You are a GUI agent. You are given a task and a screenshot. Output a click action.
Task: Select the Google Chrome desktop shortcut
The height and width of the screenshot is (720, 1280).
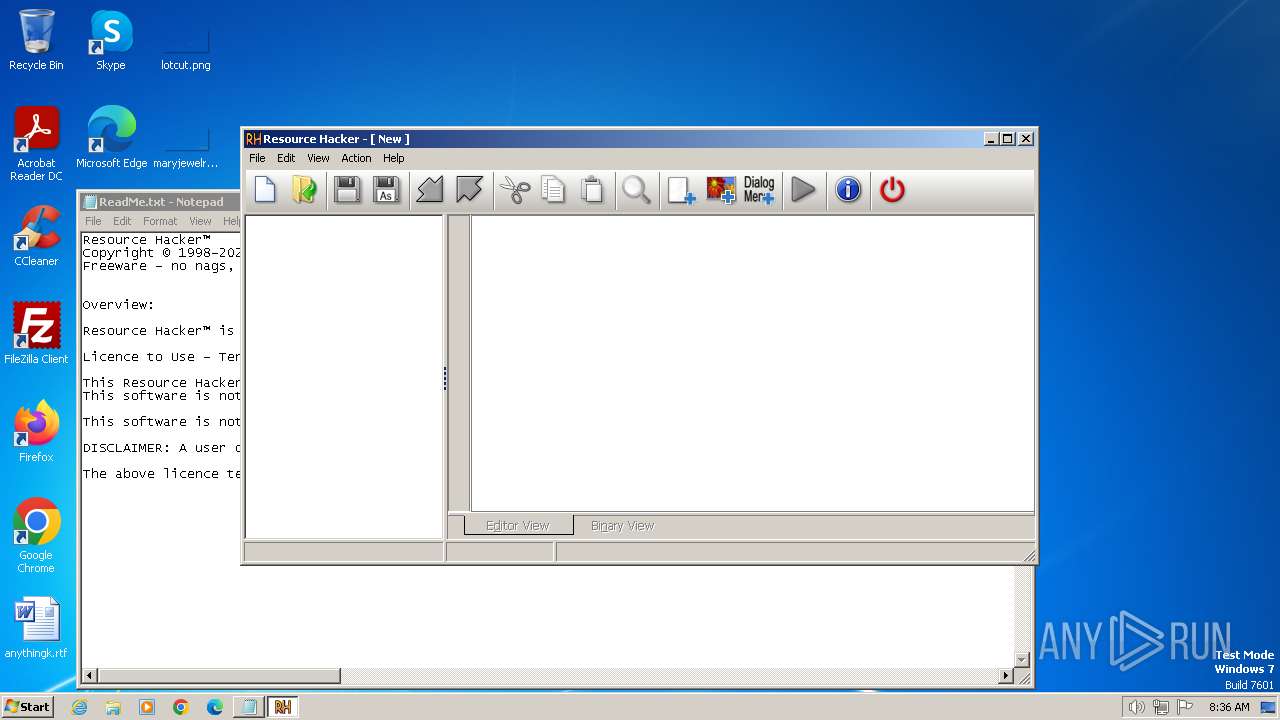coord(36,535)
